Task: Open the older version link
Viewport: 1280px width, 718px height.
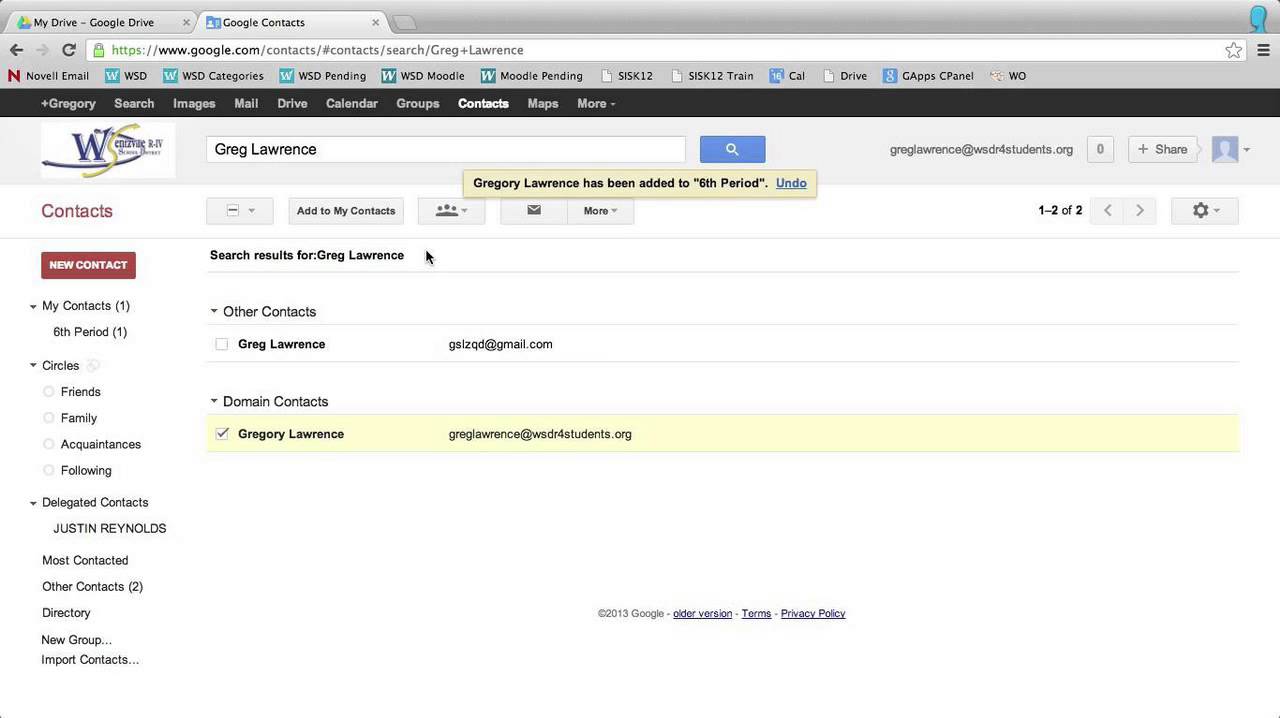Action: click(702, 614)
